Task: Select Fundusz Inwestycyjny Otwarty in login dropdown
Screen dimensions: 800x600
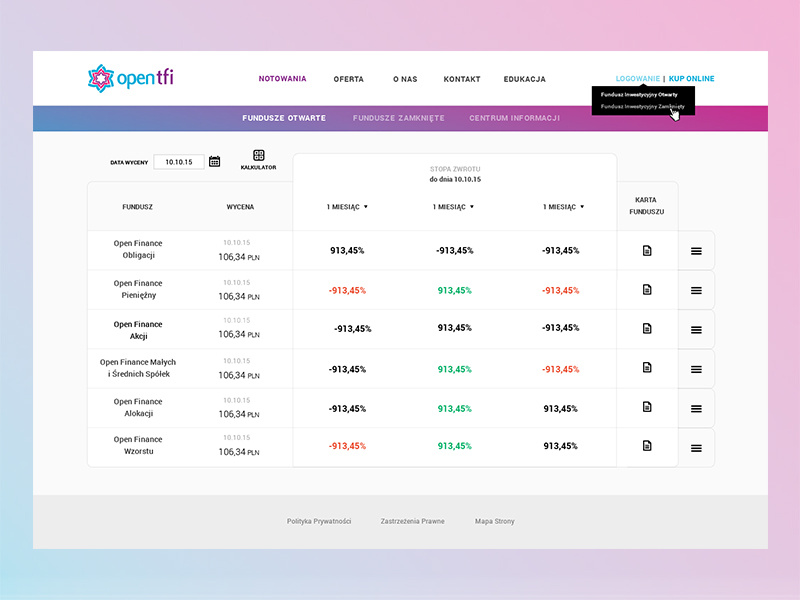Action: [639, 94]
